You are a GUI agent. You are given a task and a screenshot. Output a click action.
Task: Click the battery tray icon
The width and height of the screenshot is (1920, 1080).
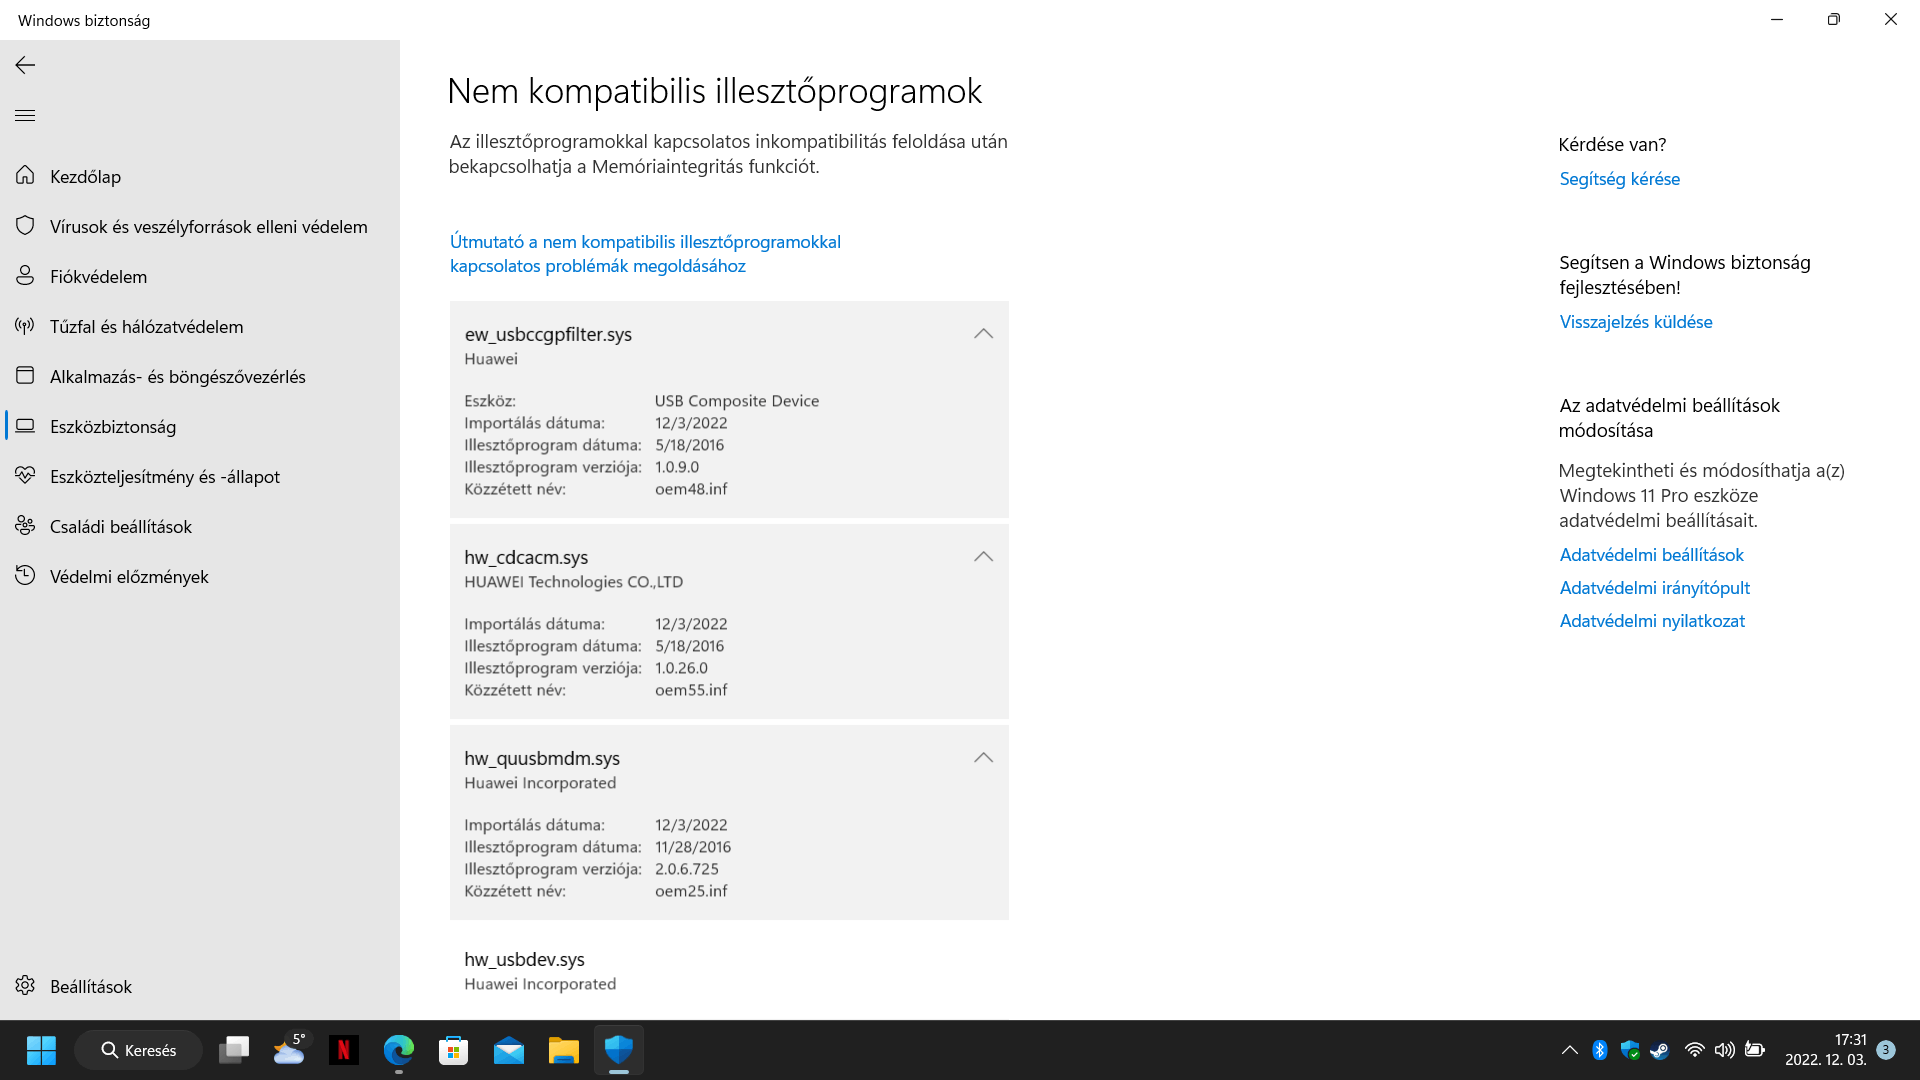pyautogui.click(x=1755, y=1050)
